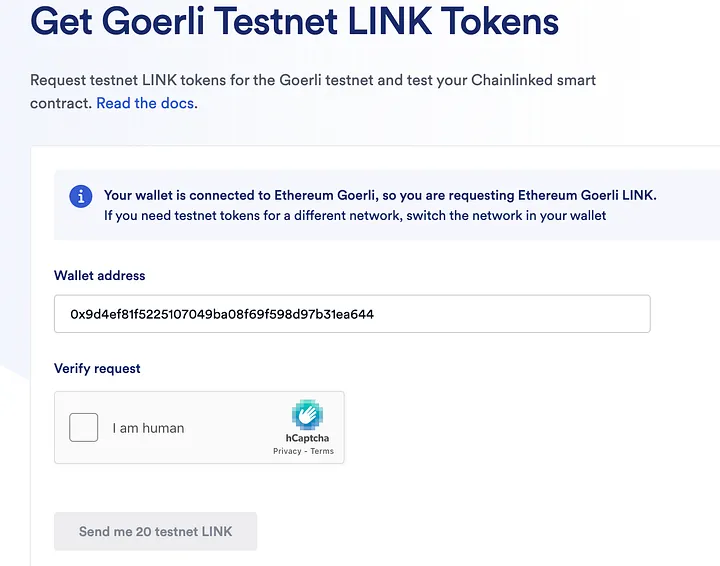Click the "Wallet address" field label

click(x=100, y=276)
